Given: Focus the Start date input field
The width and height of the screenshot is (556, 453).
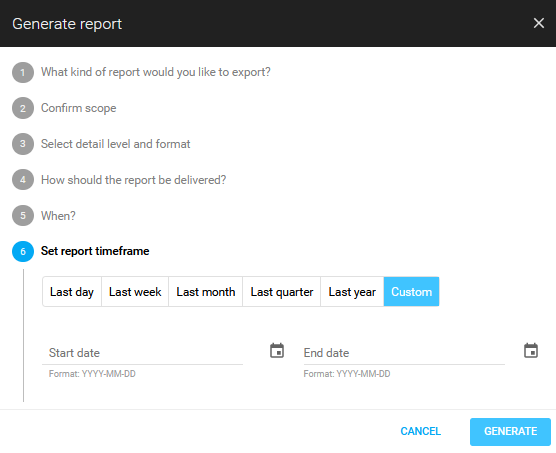Looking at the screenshot, I should (143, 353).
